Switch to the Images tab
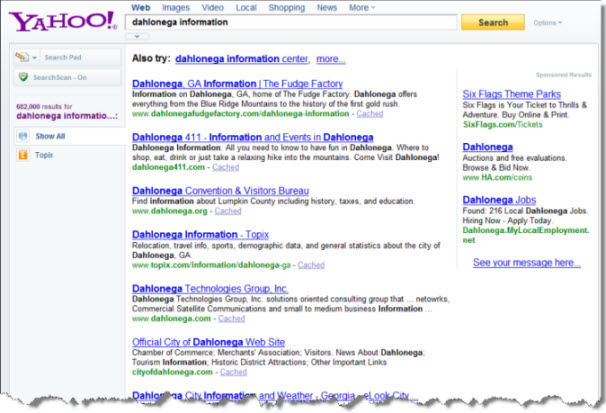606x413 pixels. coord(176,8)
